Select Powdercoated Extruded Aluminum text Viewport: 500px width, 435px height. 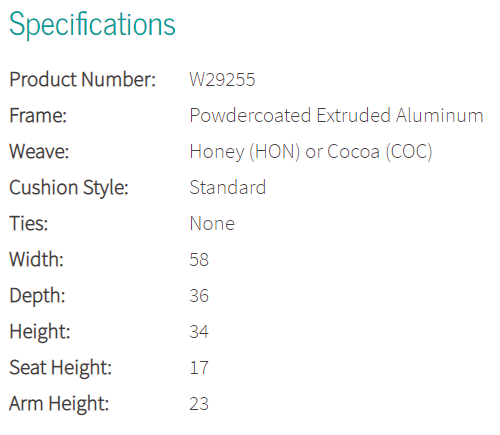coord(336,115)
